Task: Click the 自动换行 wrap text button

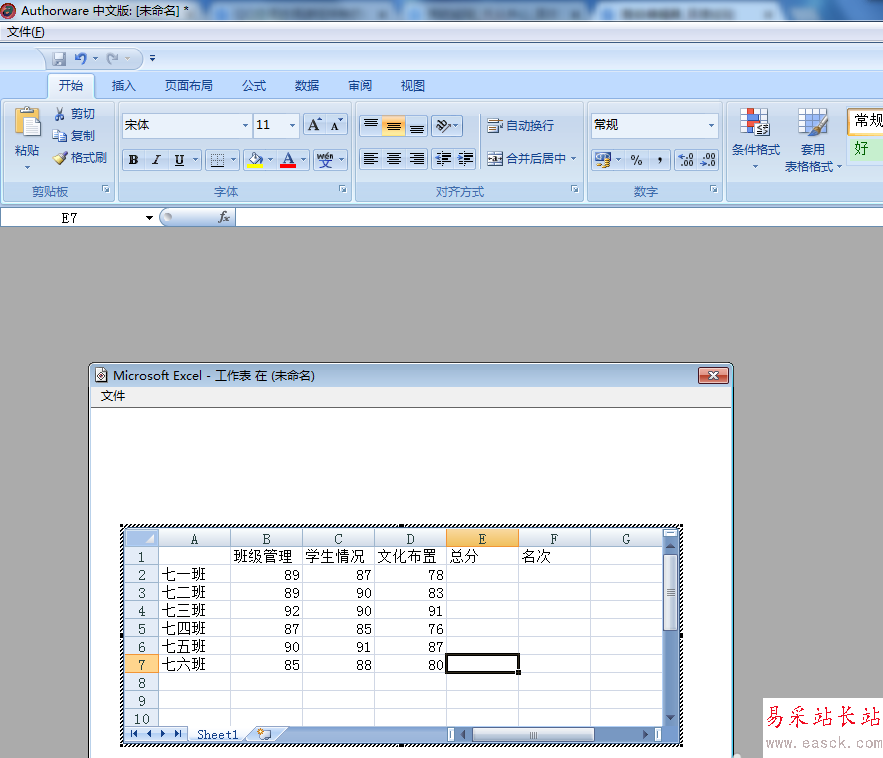Action: [520, 126]
